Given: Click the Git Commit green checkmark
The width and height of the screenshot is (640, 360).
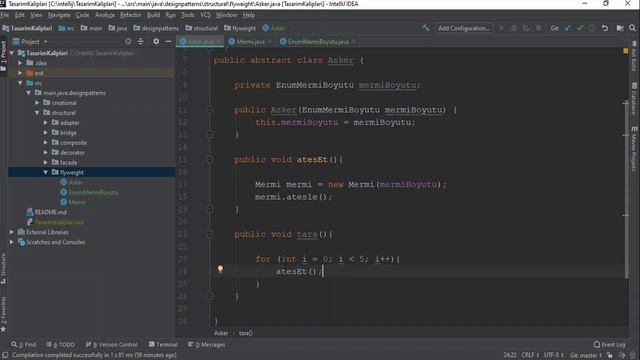Looking at the screenshot, I should pos(580,28).
